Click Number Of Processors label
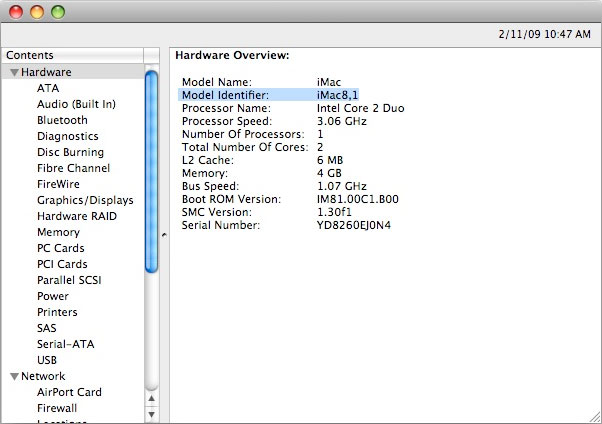 [x=243, y=134]
